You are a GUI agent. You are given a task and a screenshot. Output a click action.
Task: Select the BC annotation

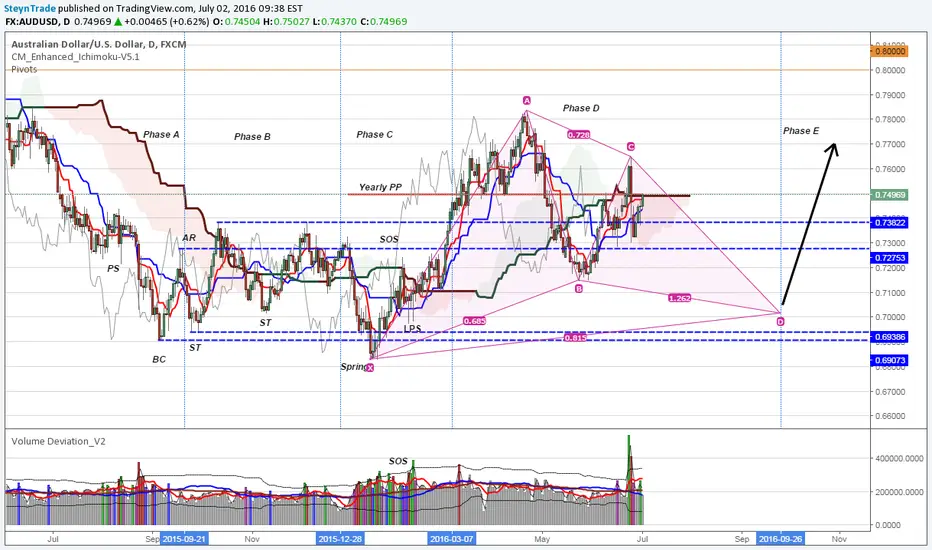click(x=159, y=359)
